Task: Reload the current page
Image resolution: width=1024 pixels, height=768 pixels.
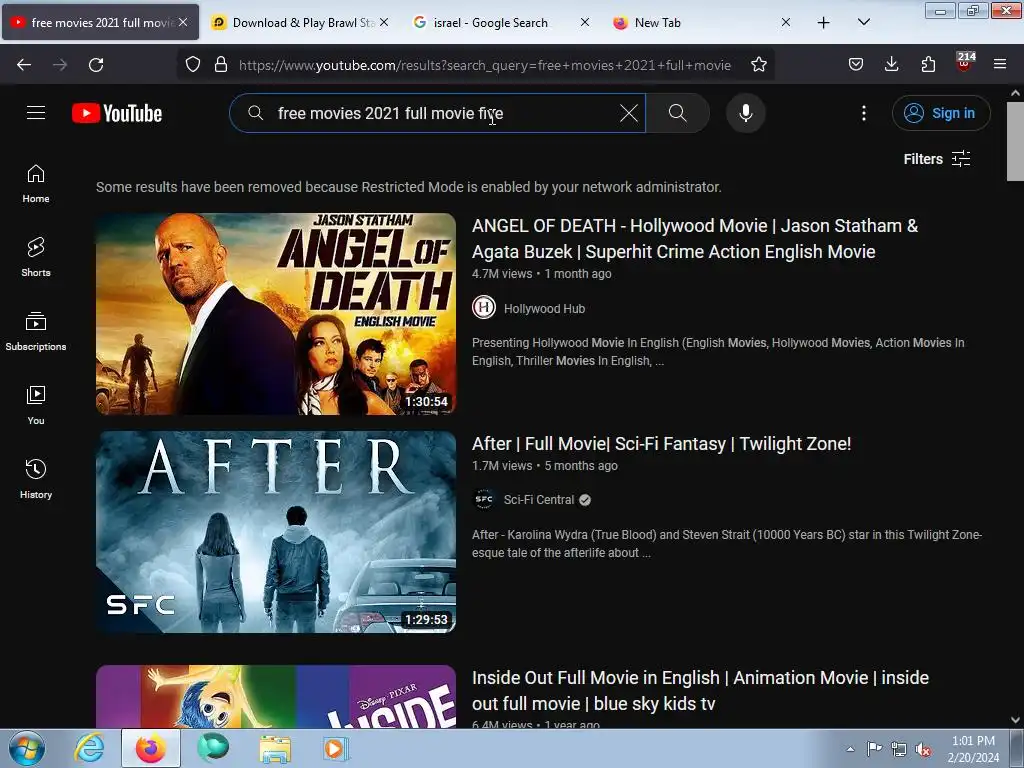Action: pyautogui.click(x=96, y=65)
